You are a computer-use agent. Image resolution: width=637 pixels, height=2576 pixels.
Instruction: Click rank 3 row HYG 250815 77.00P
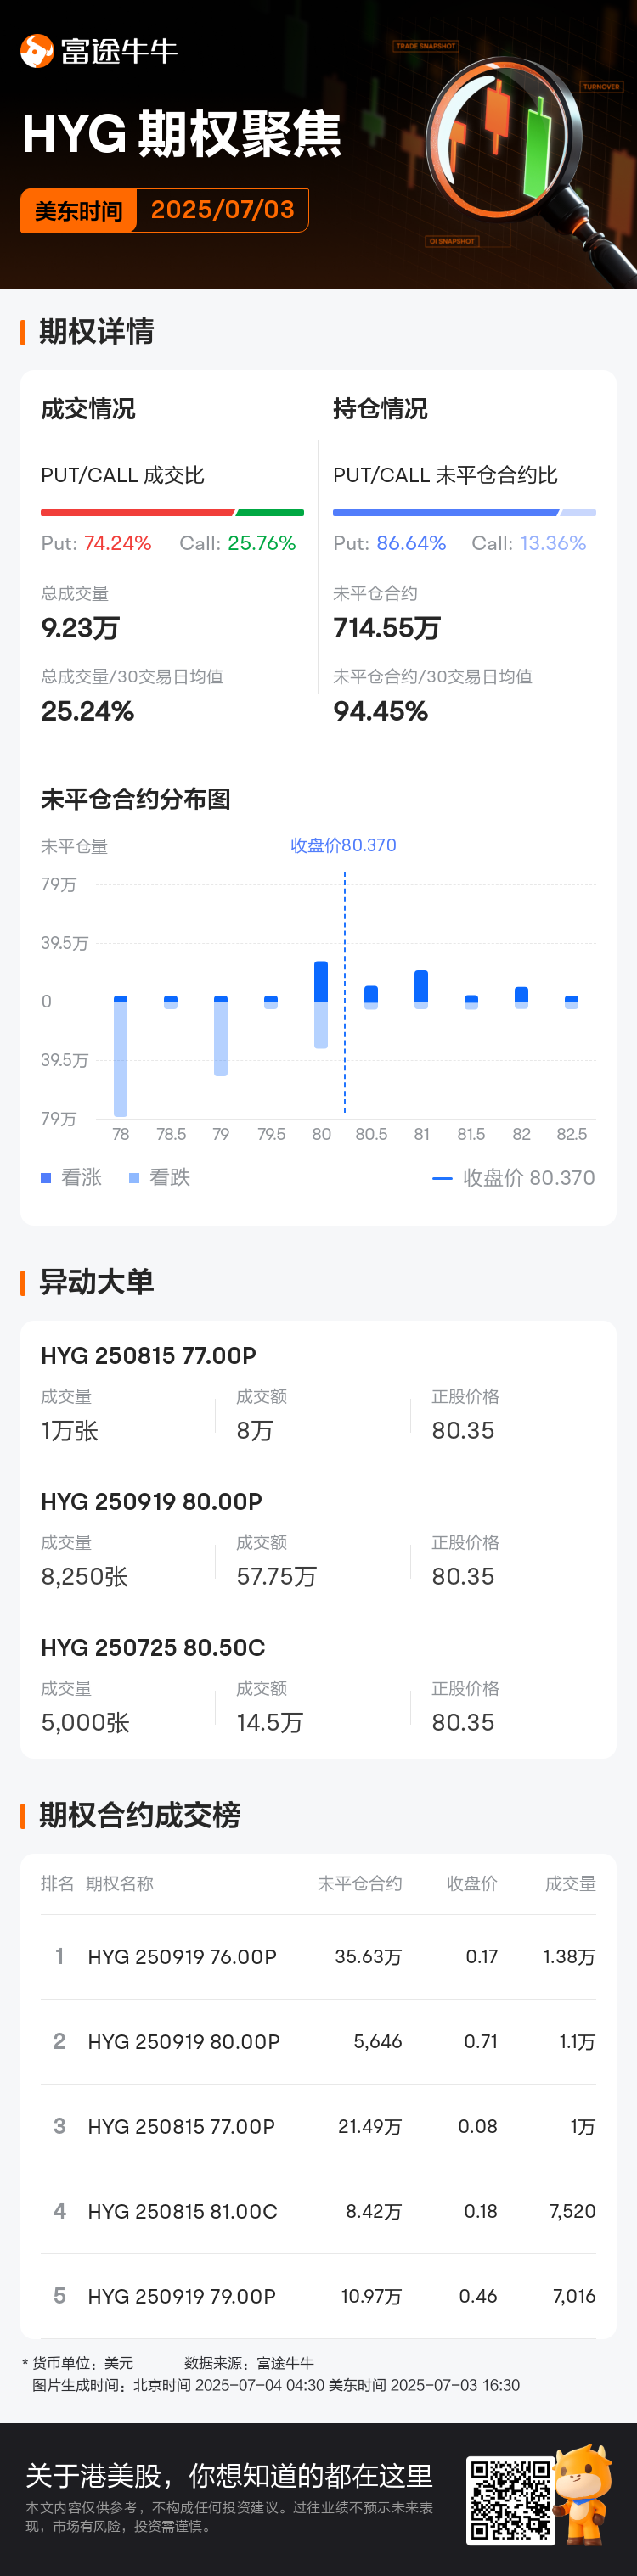pyautogui.click(x=318, y=2127)
